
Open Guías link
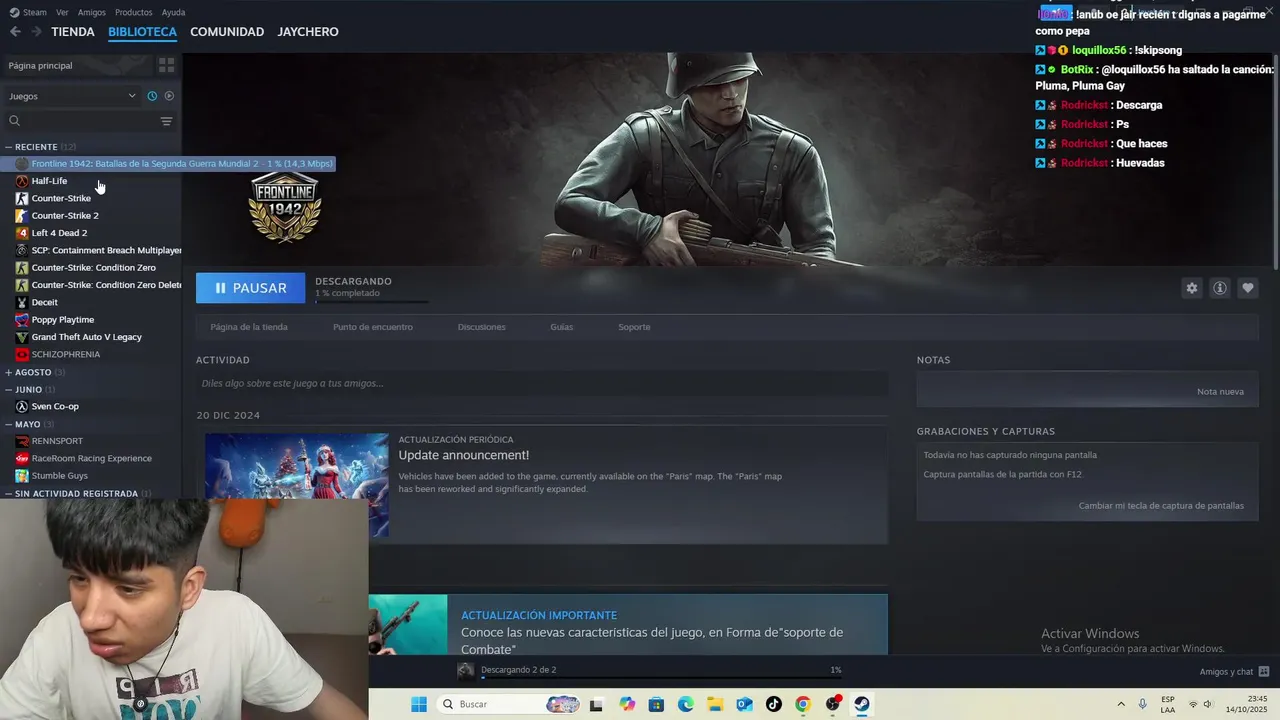(562, 327)
